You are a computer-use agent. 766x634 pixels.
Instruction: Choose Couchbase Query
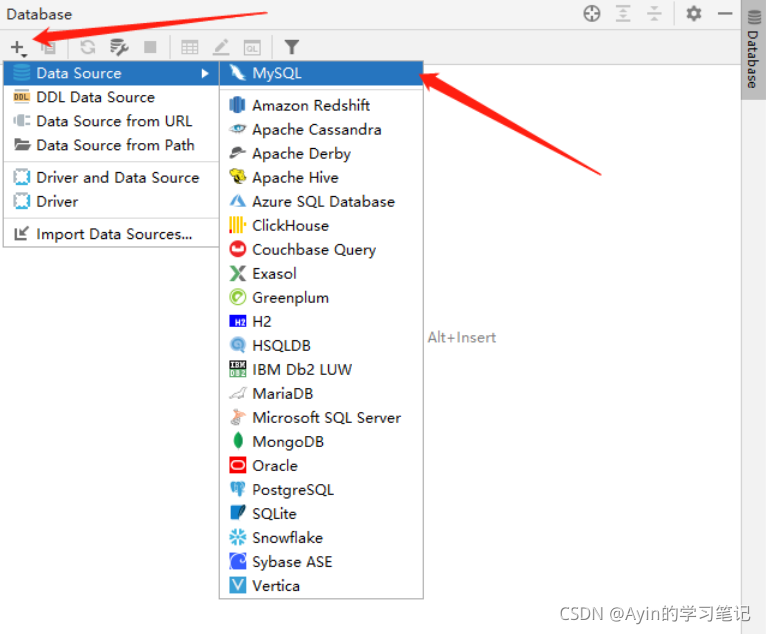(321, 249)
